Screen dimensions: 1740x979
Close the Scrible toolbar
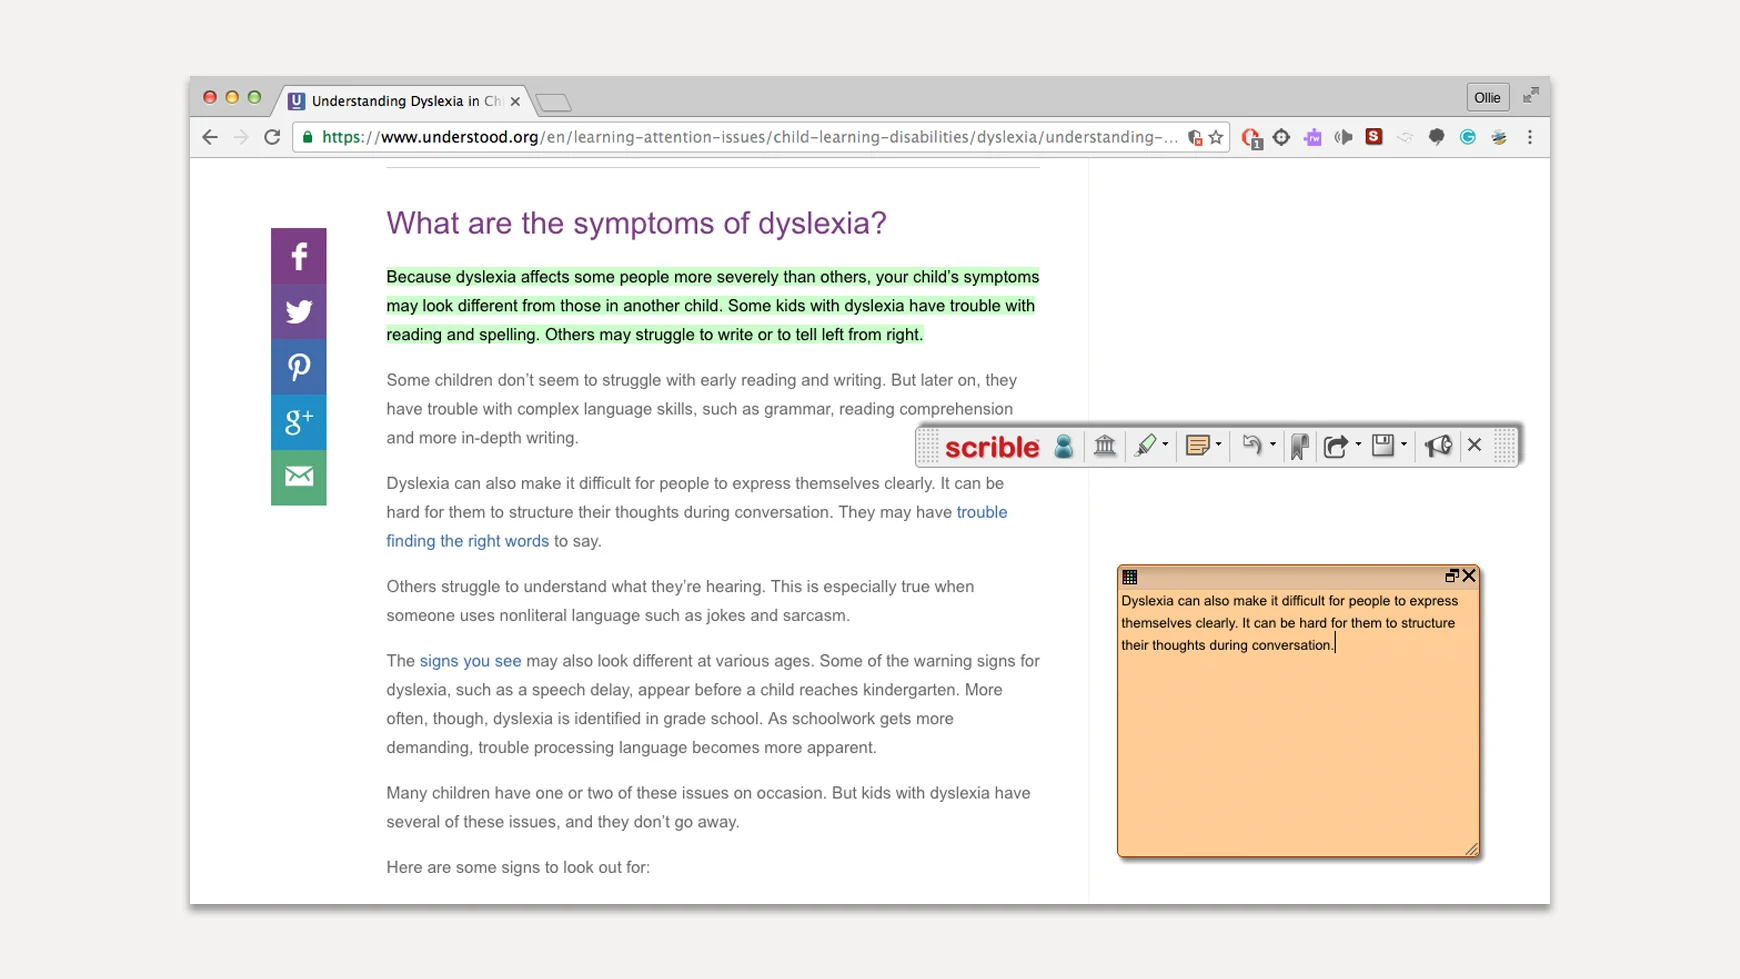pos(1474,445)
